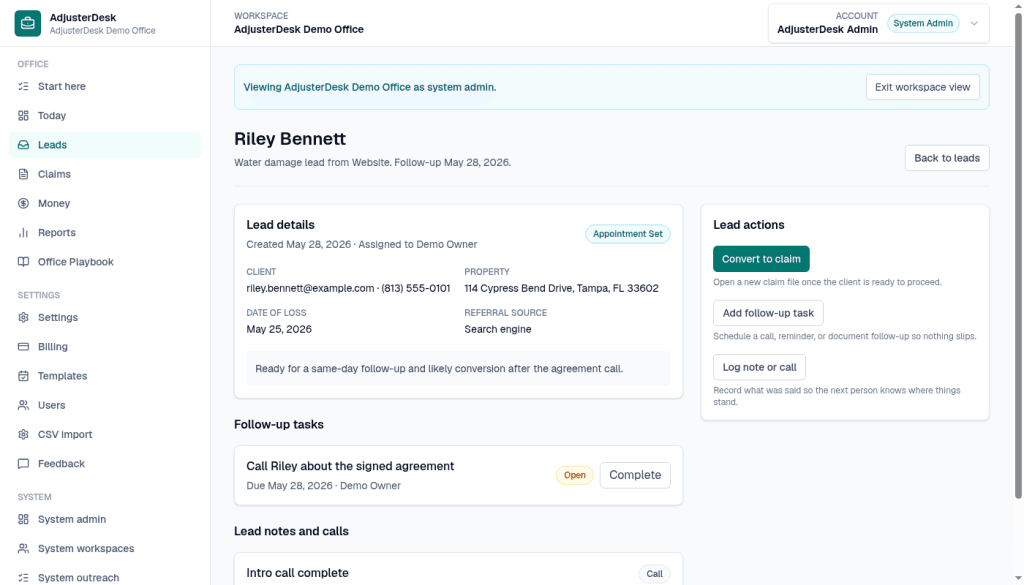Click AdjusterDesk Demo Office workspace title
This screenshot has width=1024, height=585.
click(299, 29)
